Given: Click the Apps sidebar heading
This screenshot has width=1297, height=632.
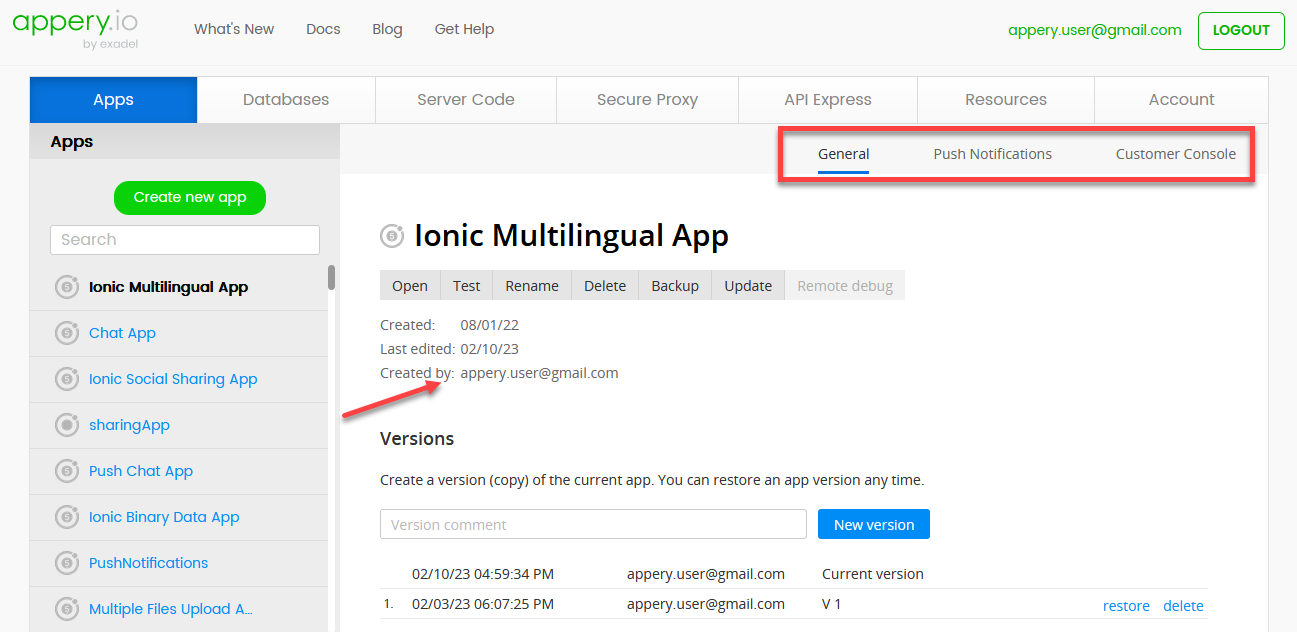Looking at the screenshot, I should tap(72, 142).
